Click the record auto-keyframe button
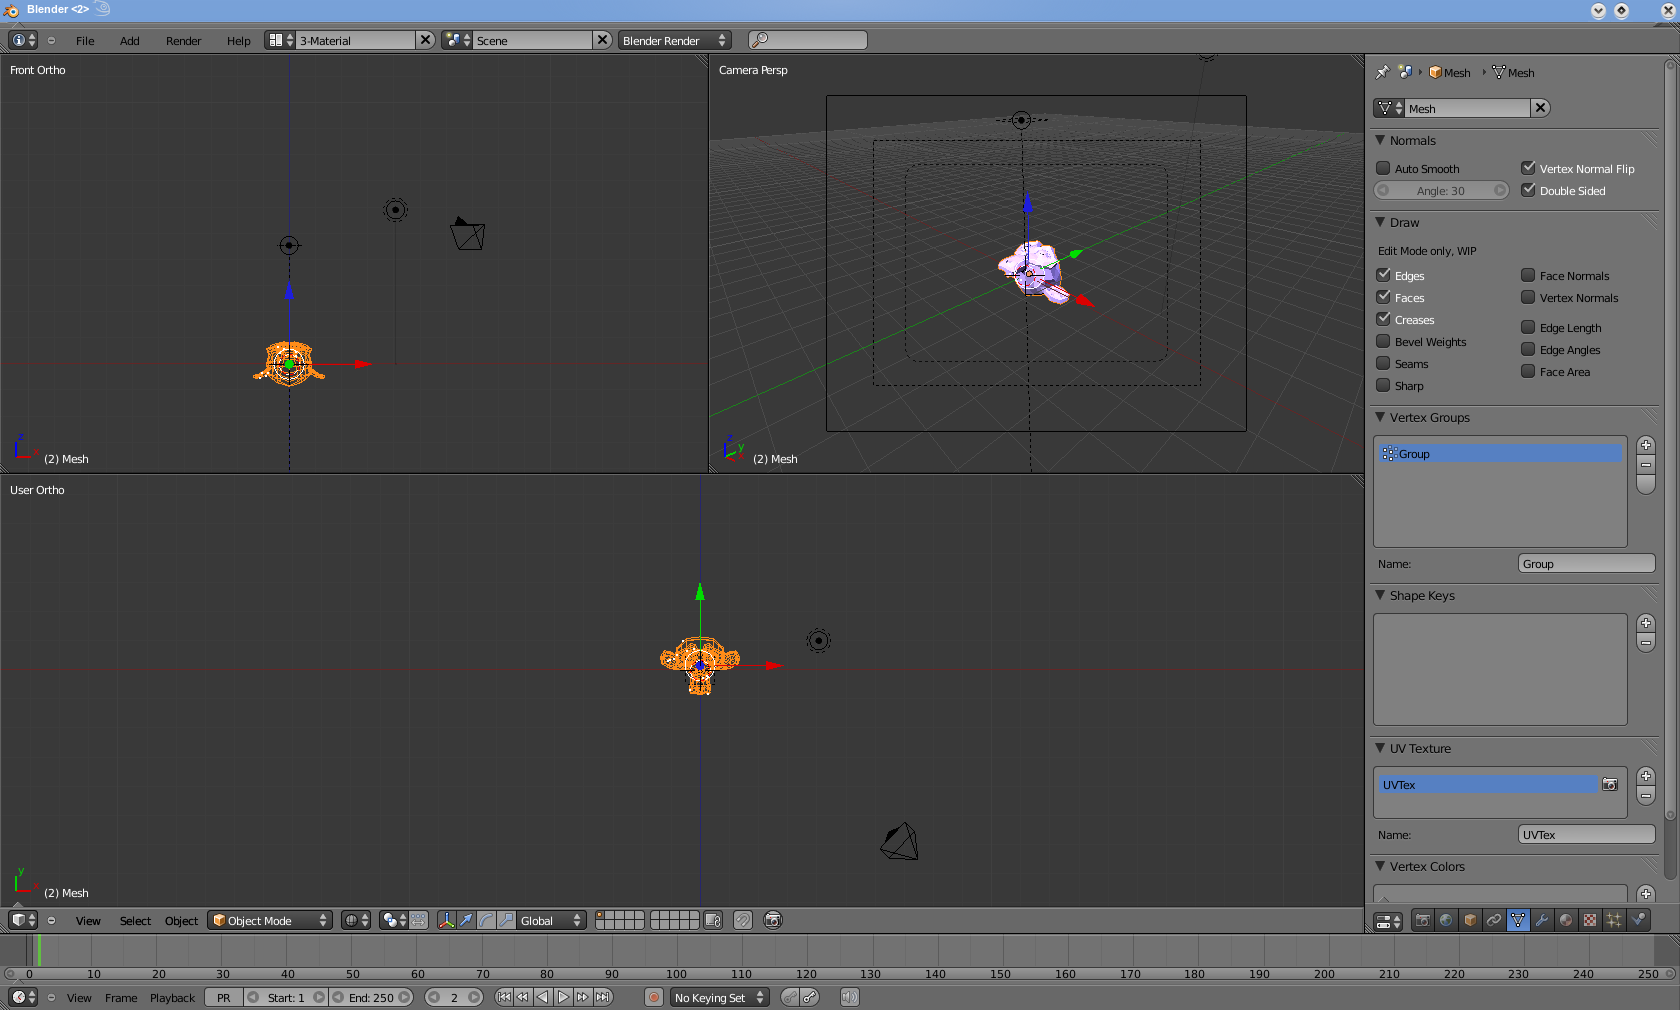This screenshot has width=1680, height=1010. [x=654, y=997]
